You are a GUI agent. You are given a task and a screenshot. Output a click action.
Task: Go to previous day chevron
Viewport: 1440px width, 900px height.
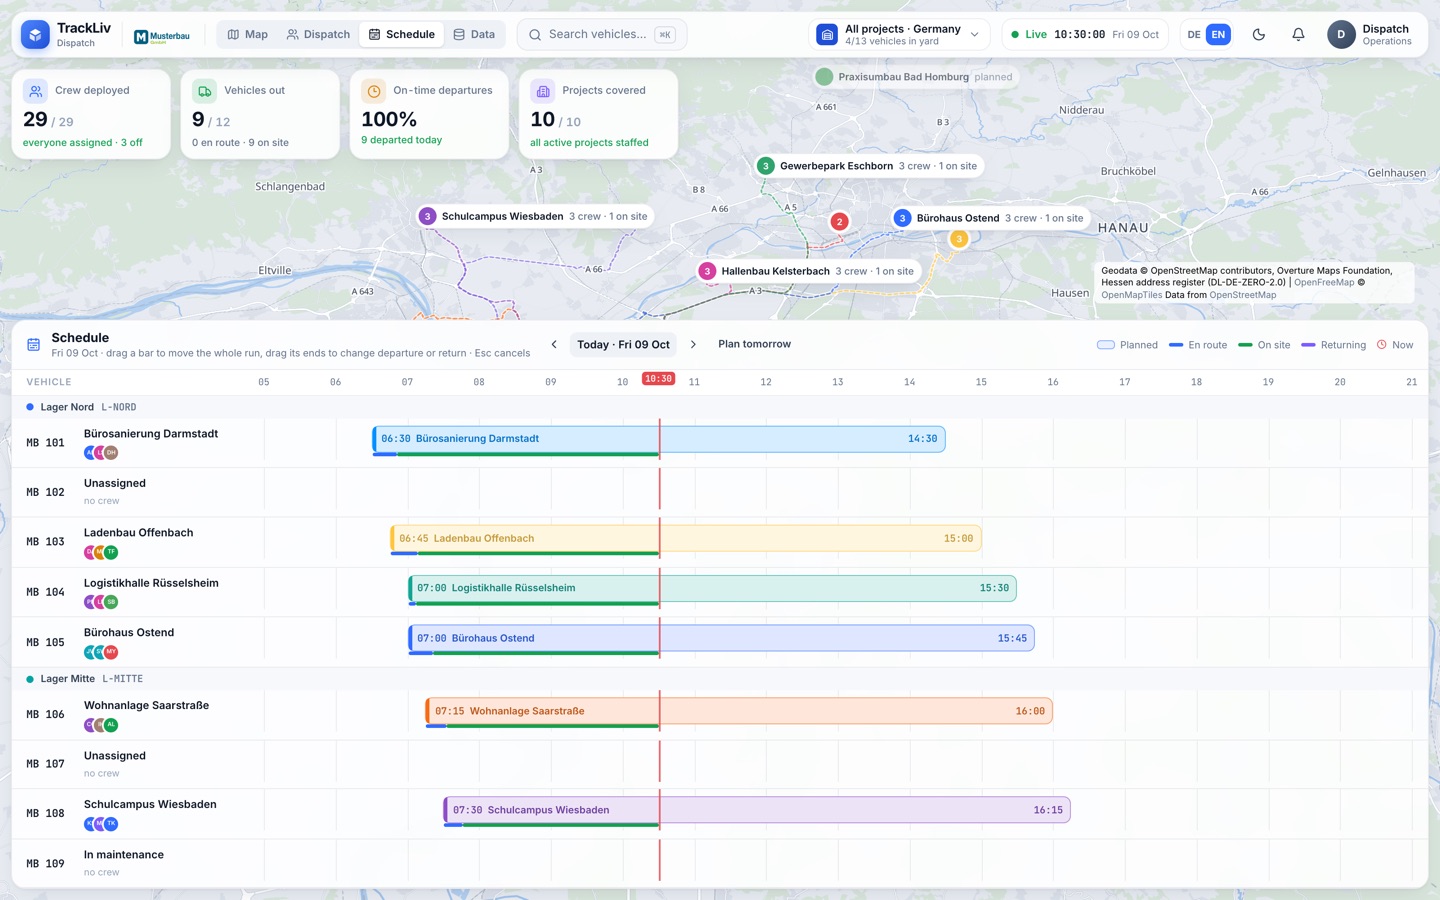coord(554,344)
